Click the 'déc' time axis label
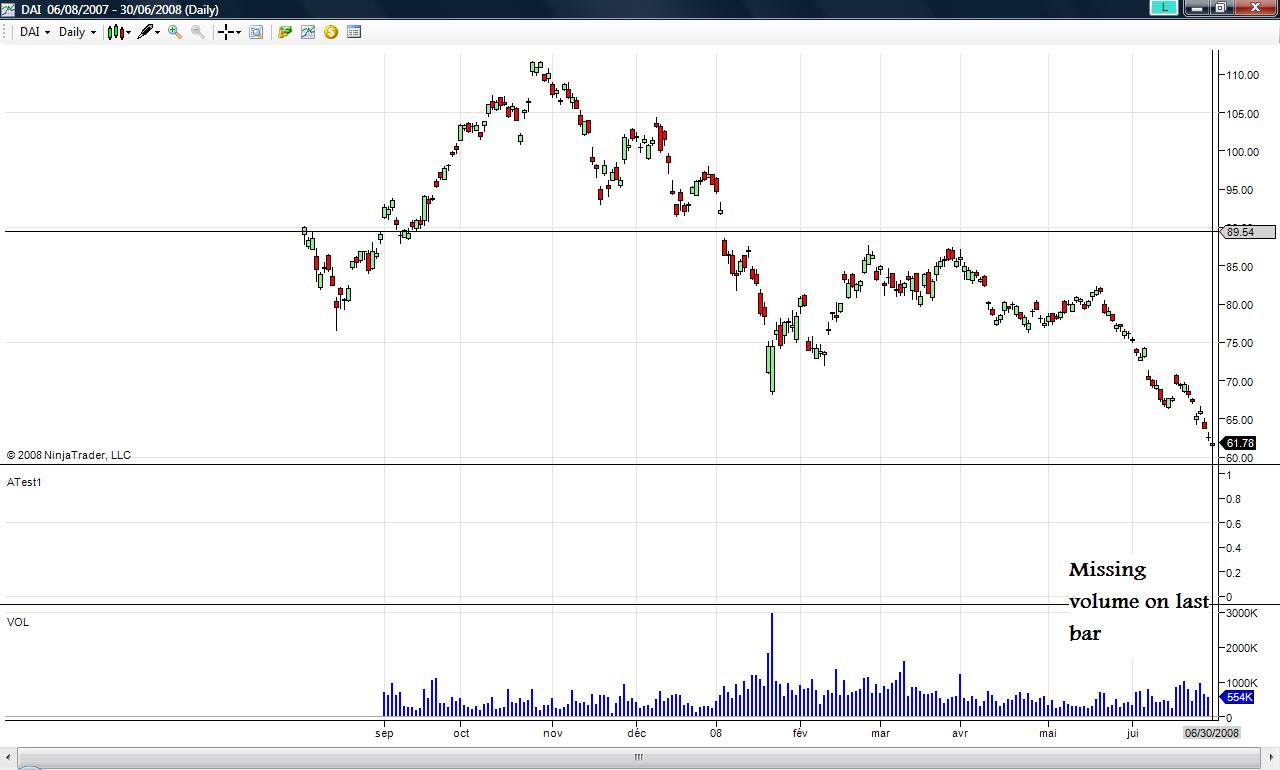Image resolution: width=1280 pixels, height=770 pixels. [x=636, y=733]
